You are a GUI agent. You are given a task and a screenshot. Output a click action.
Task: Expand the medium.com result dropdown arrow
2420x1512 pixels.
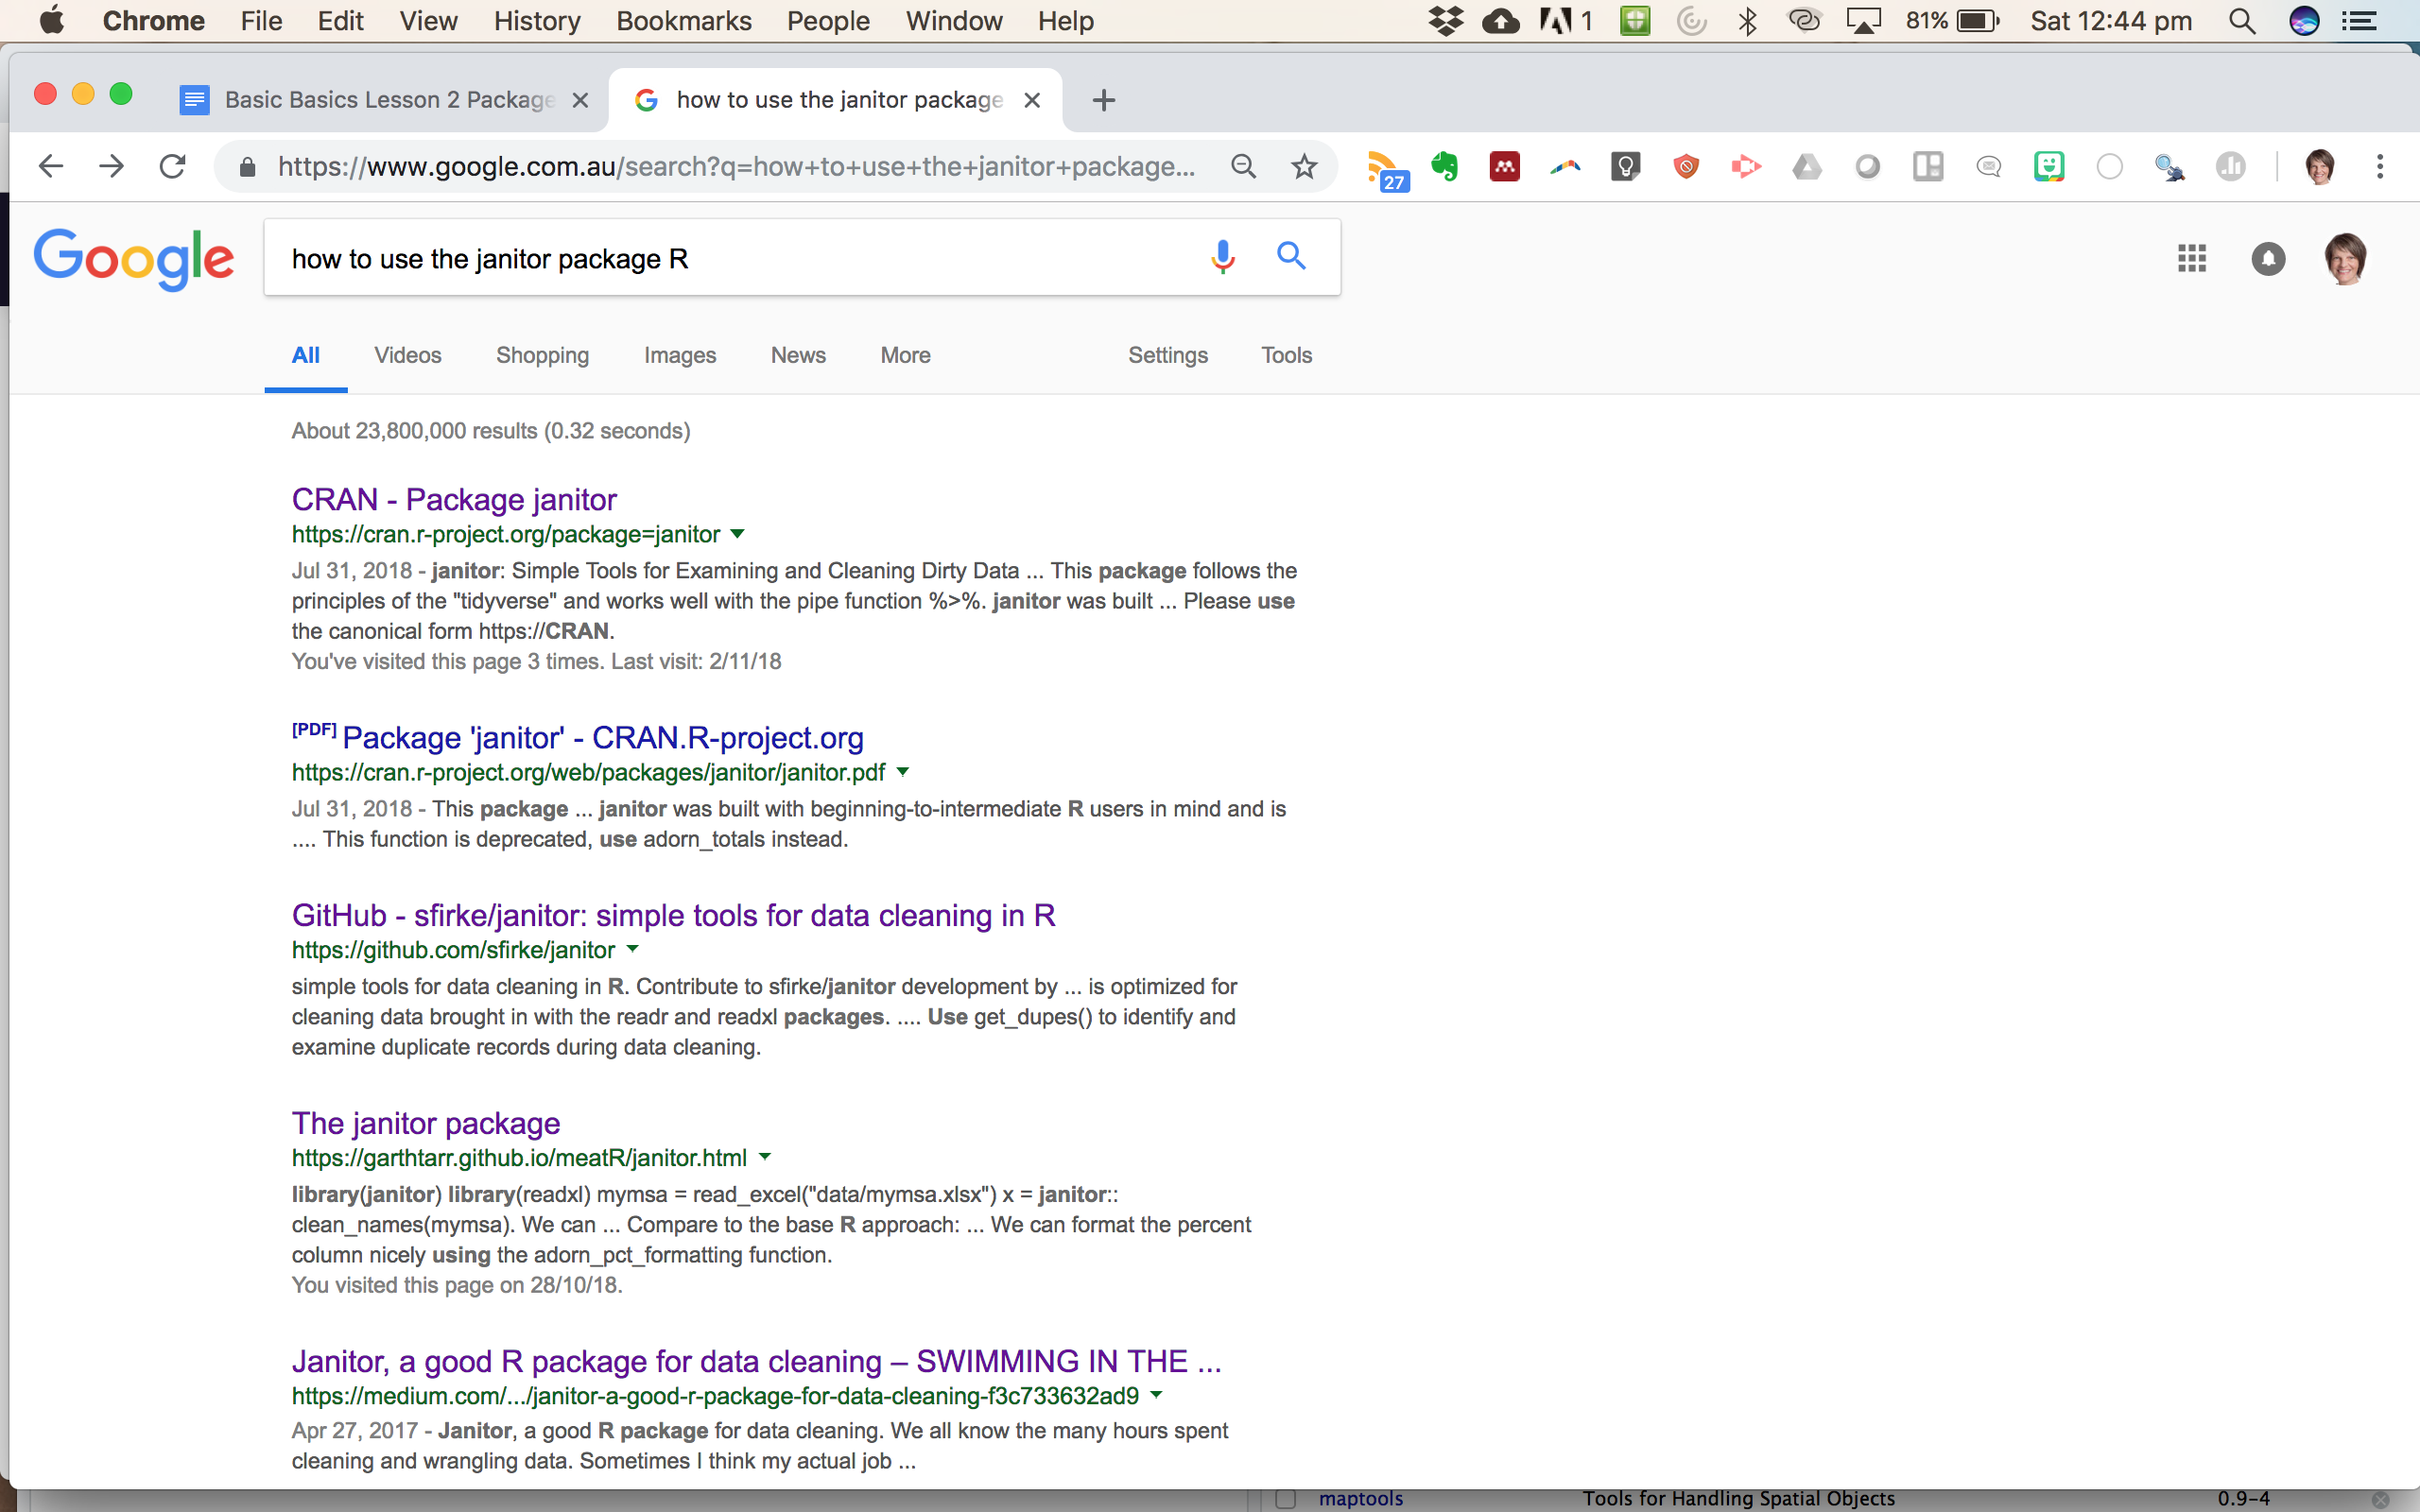click(1157, 1395)
